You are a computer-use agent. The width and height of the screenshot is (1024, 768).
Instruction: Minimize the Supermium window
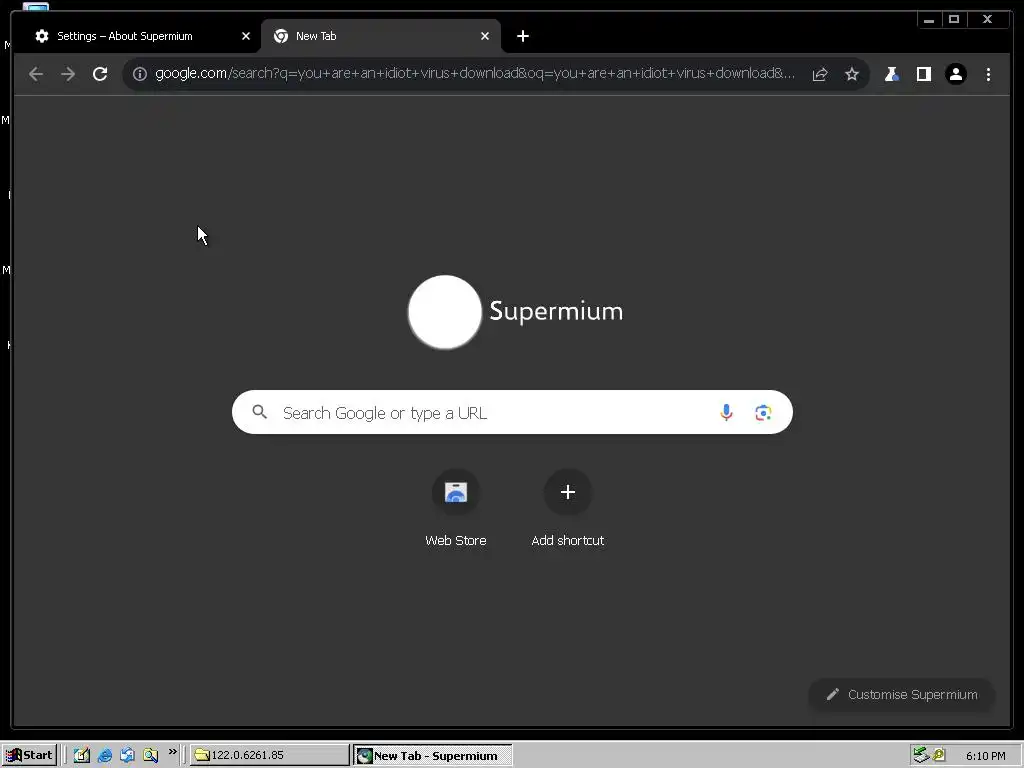tap(929, 20)
